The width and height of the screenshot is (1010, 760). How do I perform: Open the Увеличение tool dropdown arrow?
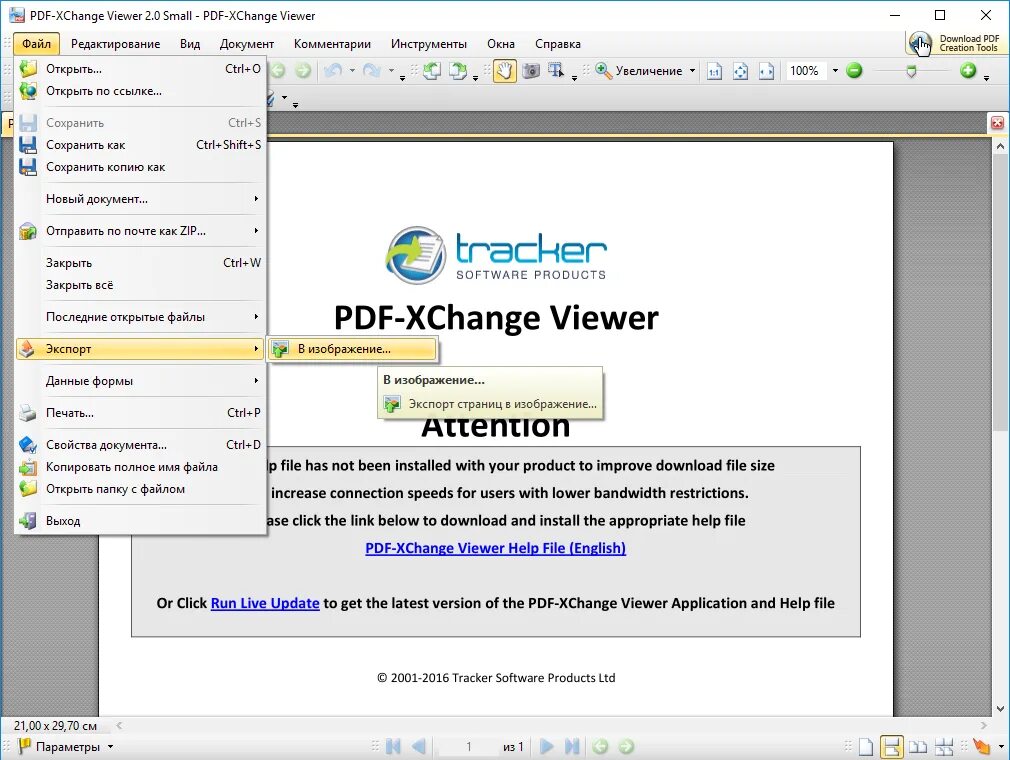(x=692, y=71)
